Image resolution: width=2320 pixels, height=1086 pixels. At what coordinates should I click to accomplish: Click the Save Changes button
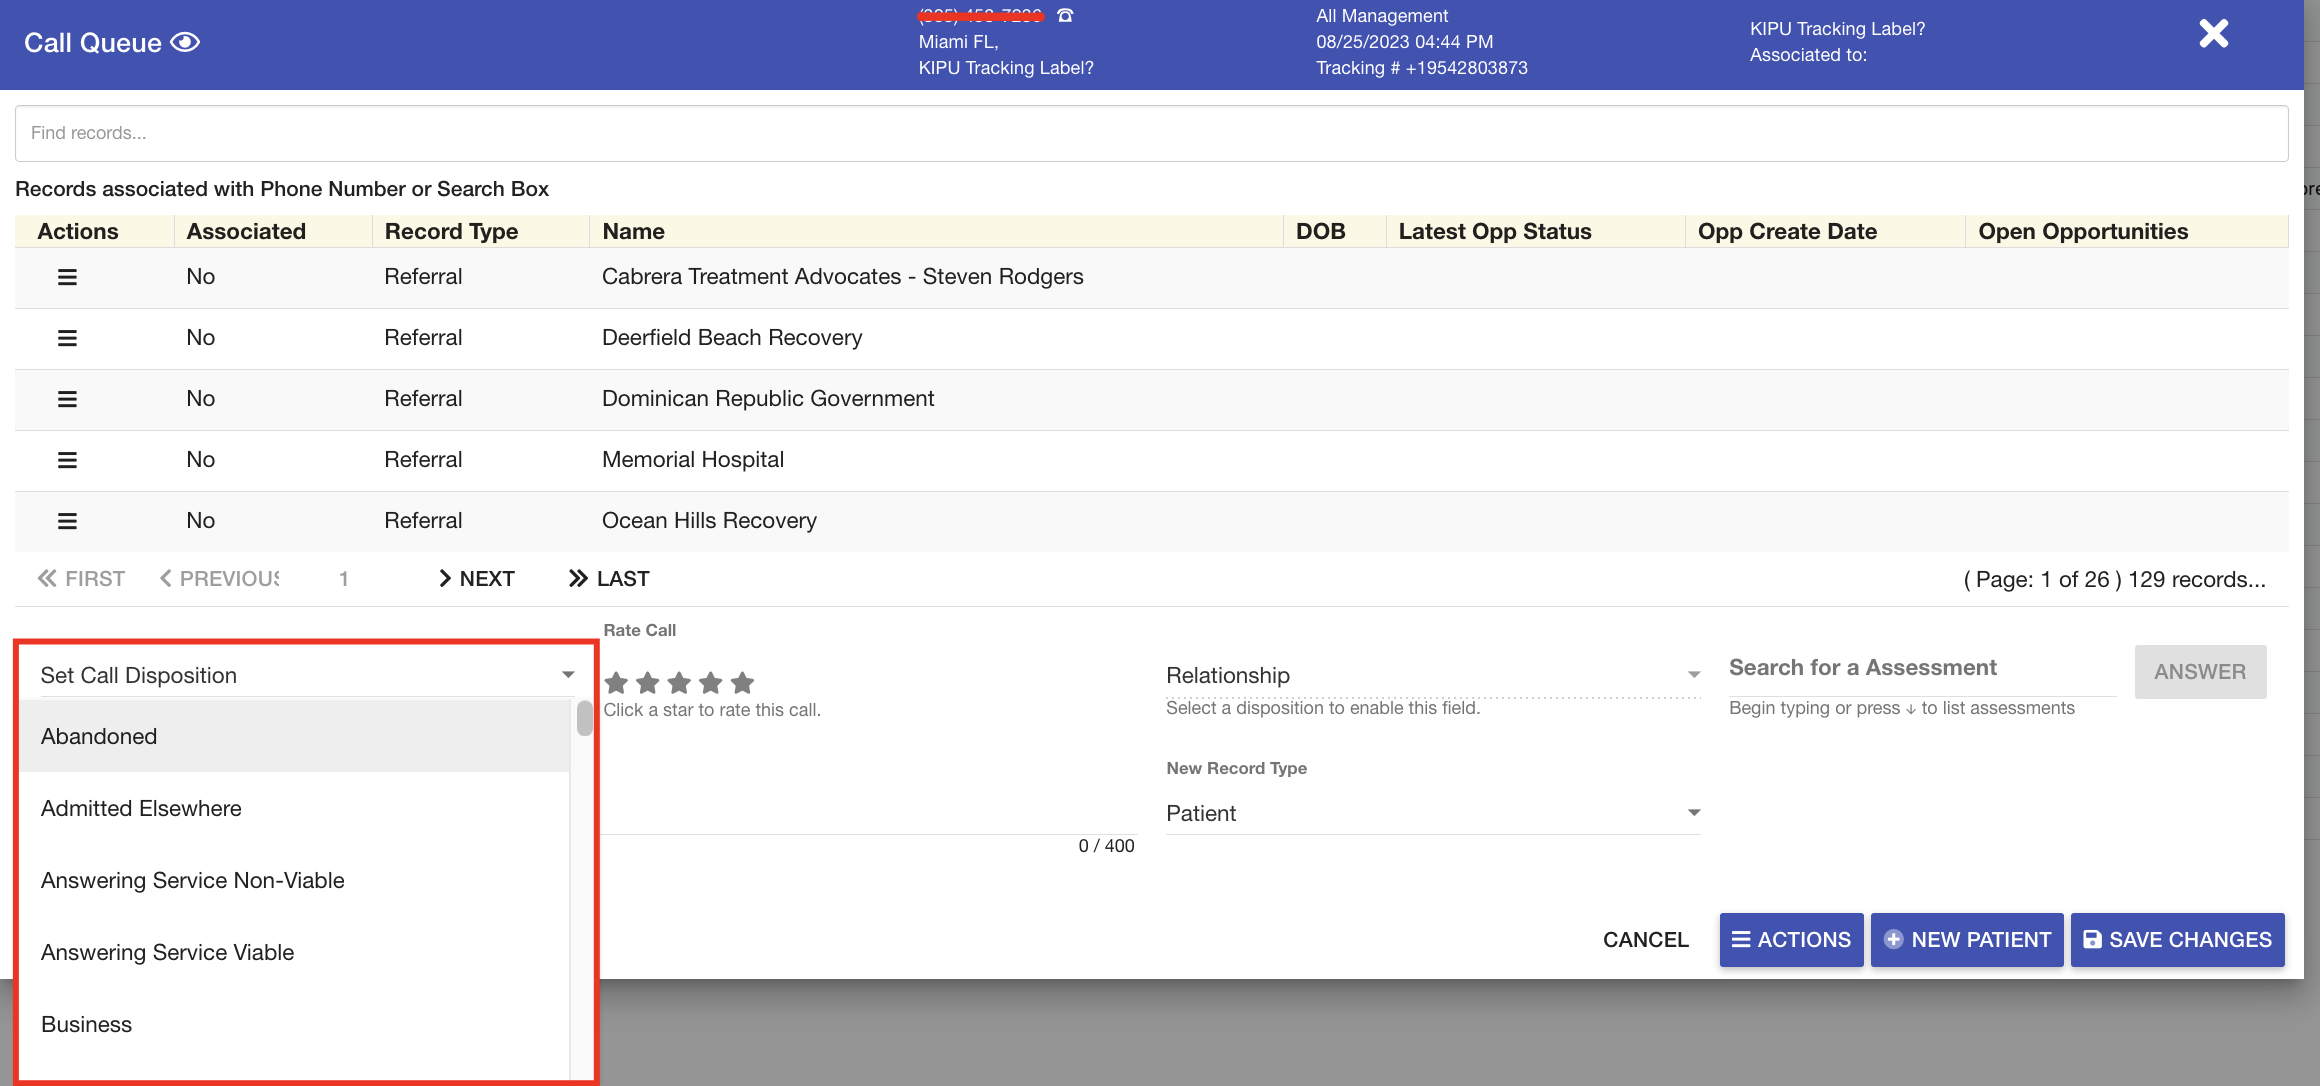pos(2177,940)
